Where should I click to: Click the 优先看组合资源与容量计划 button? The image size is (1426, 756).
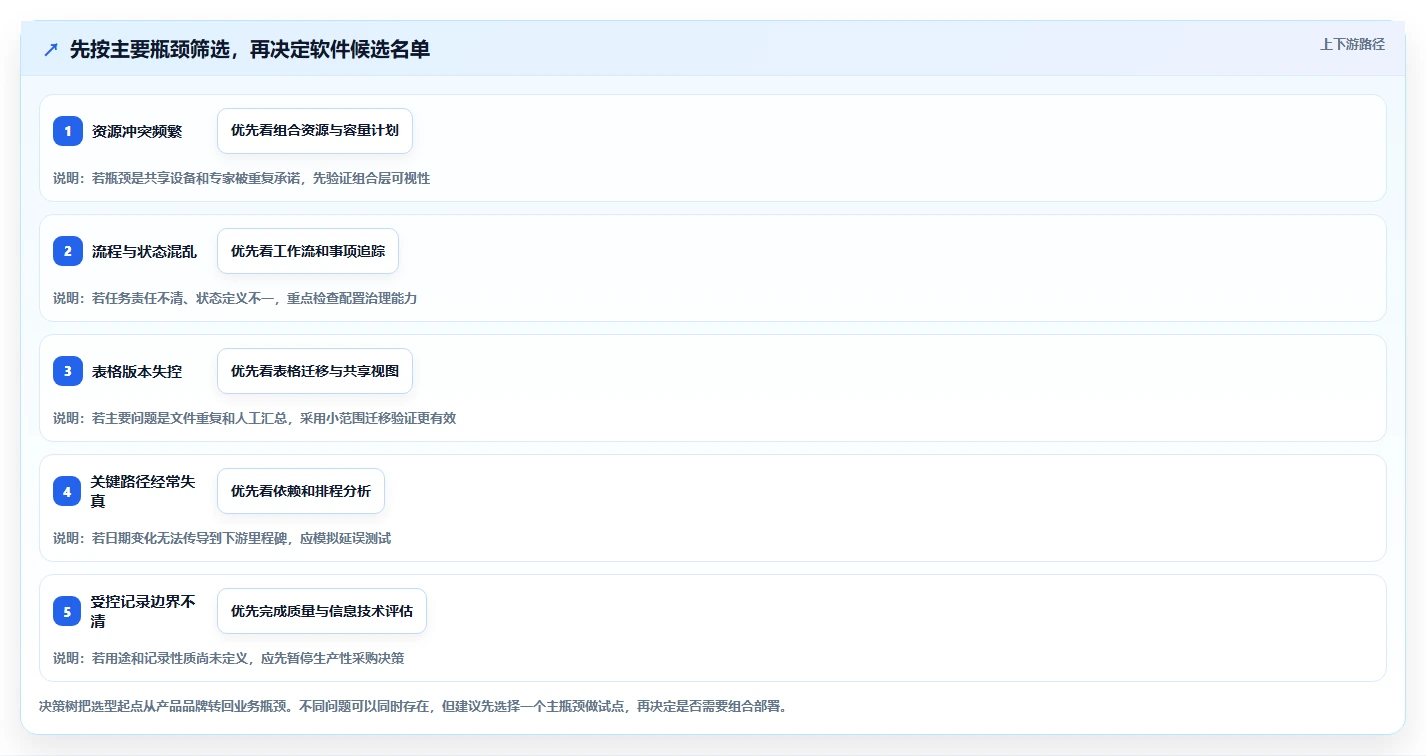pos(315,131)
